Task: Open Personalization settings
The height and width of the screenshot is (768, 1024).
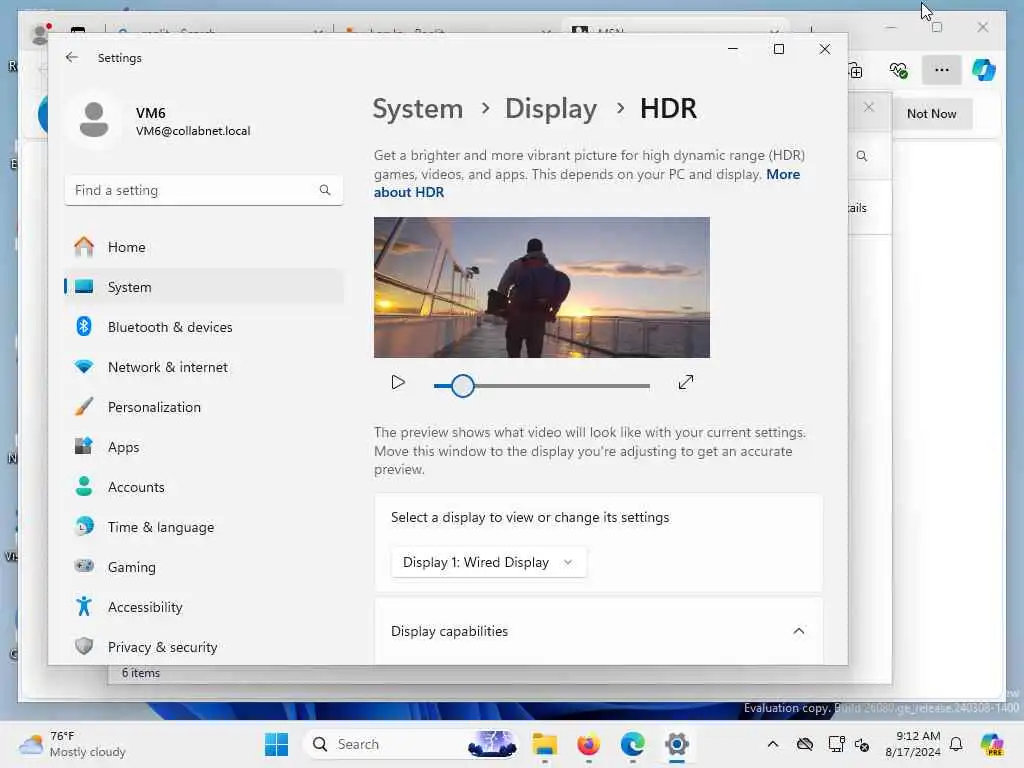Action: point(204,407)
